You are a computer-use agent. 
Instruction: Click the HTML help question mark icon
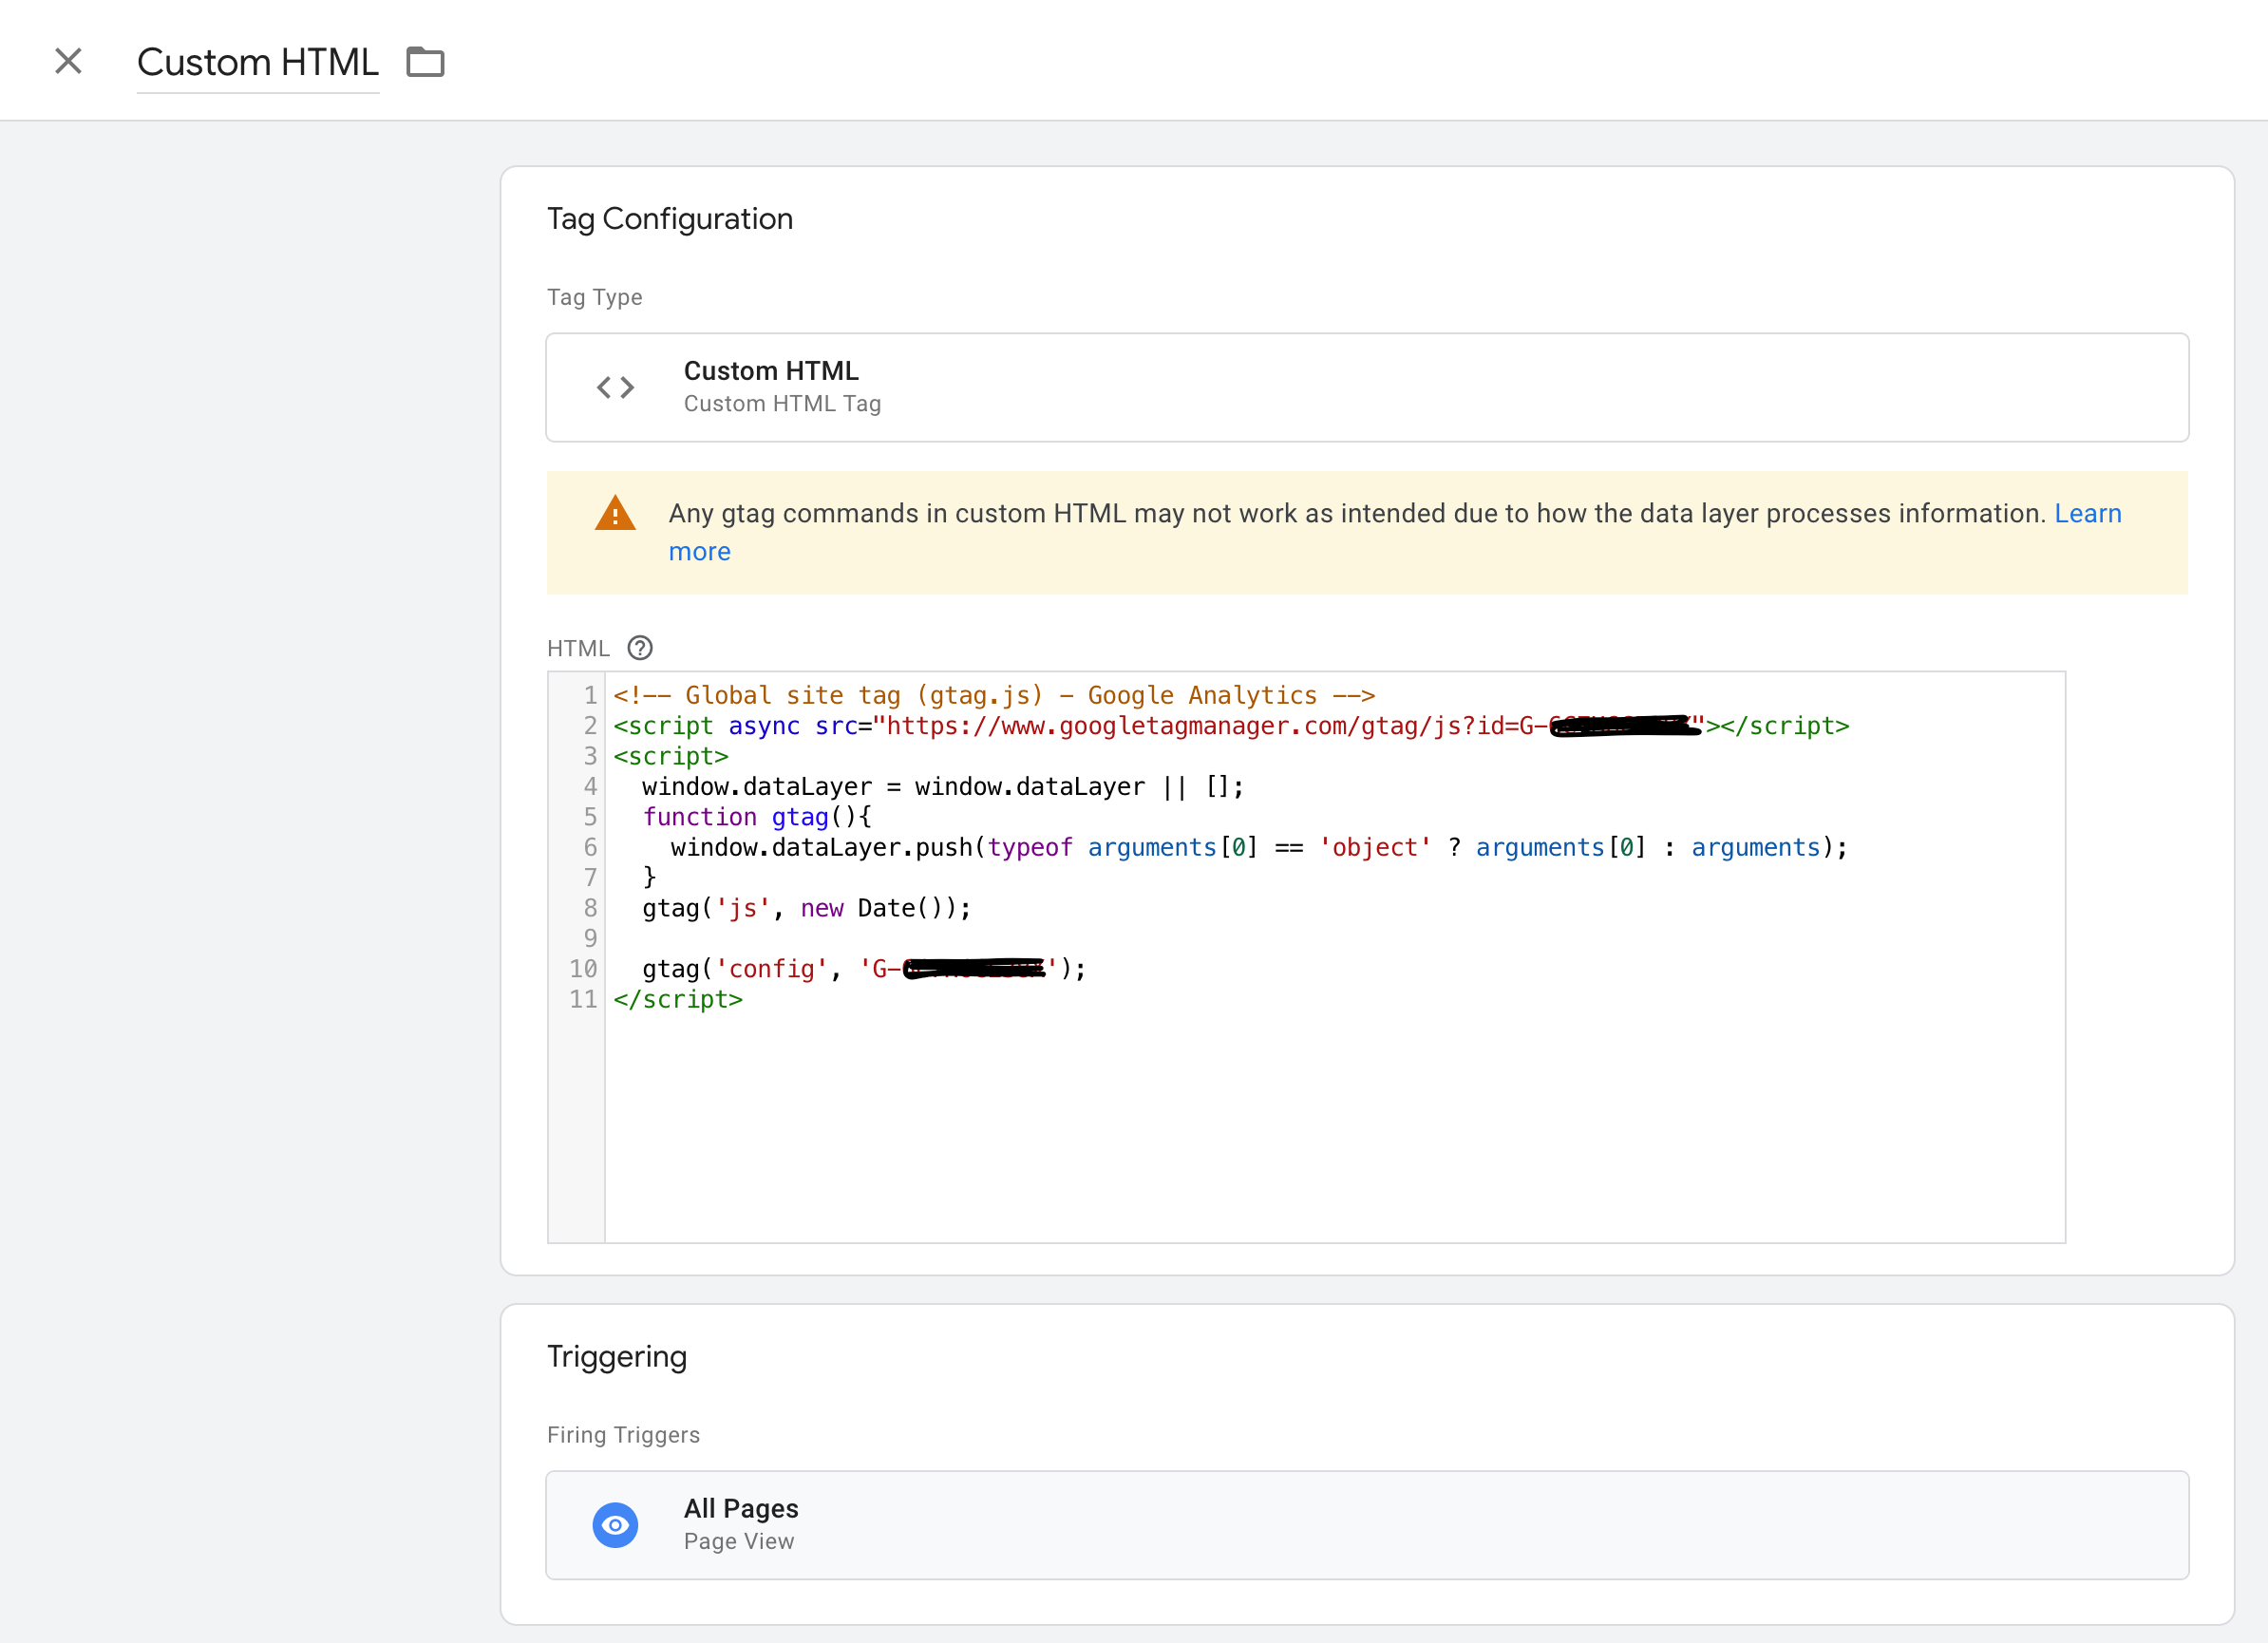640,648
